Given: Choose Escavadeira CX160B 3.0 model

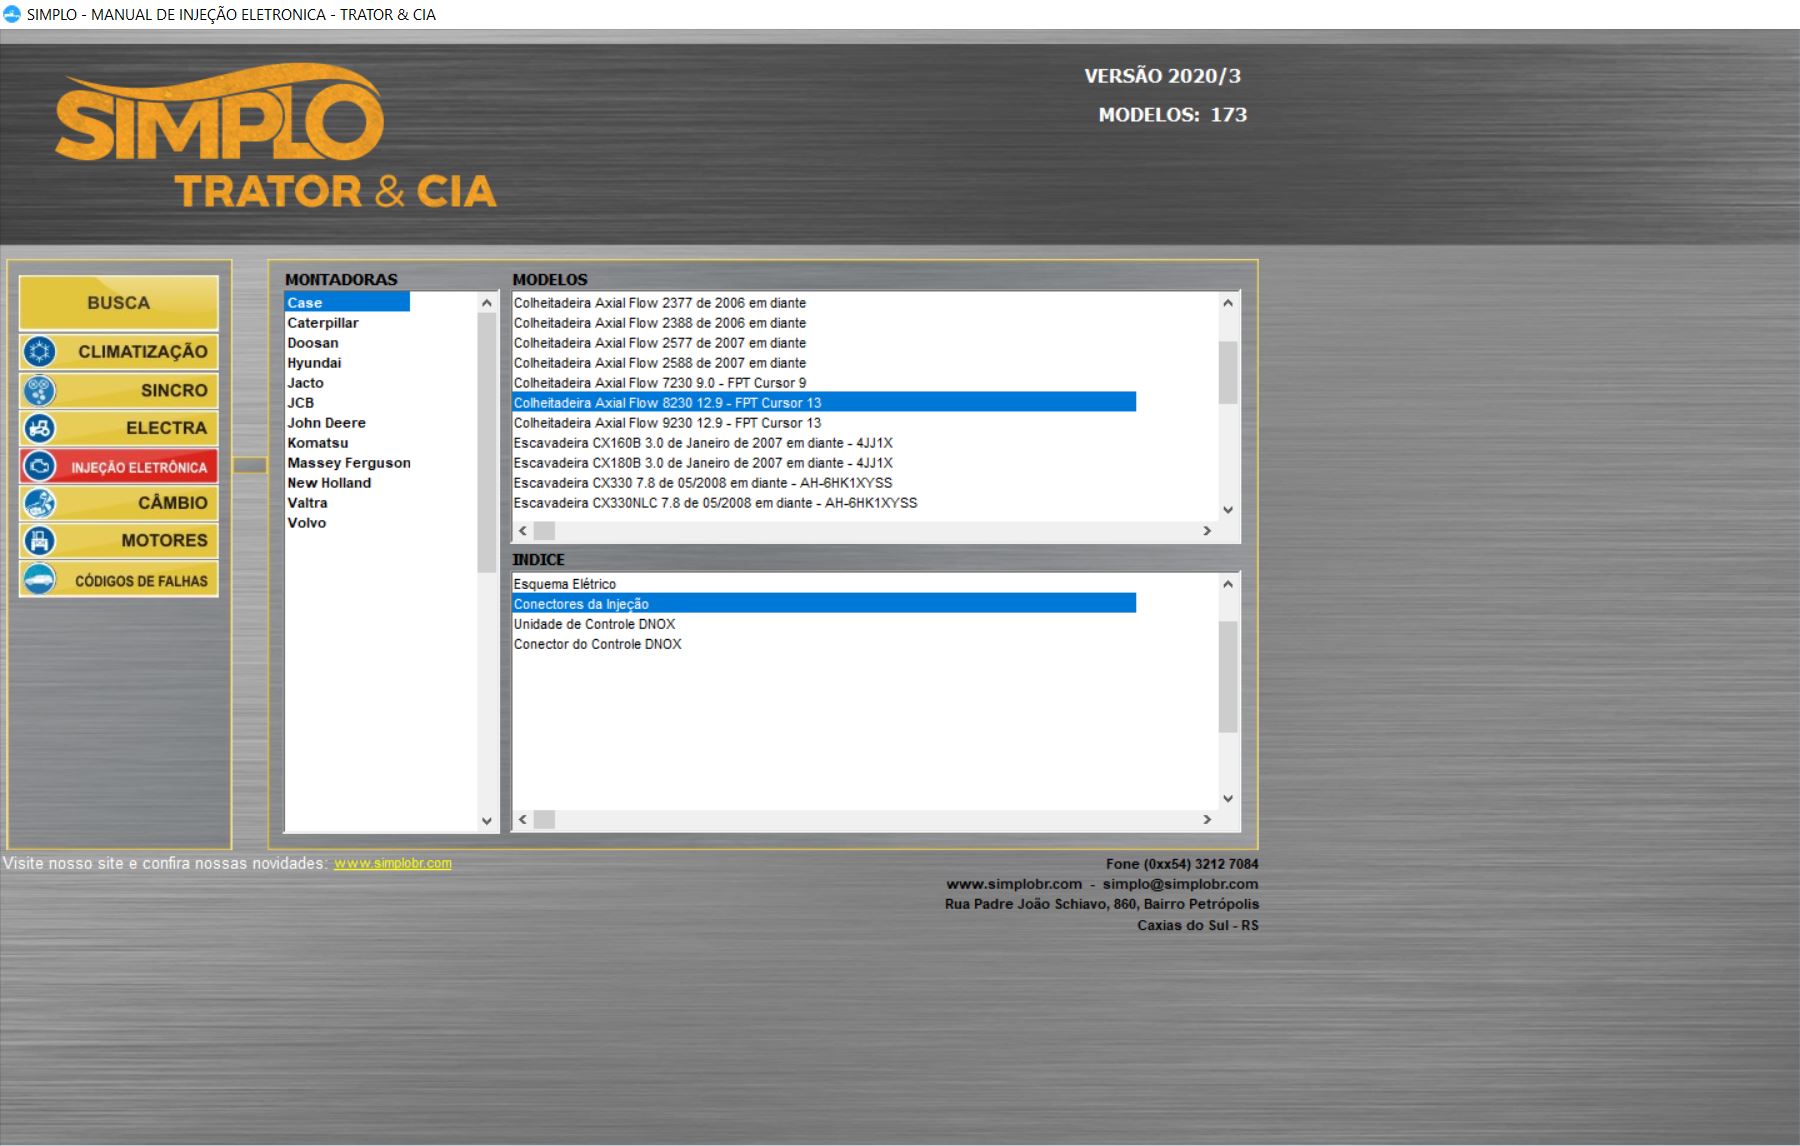Looking at the screenshot, I should click(702, 443).
